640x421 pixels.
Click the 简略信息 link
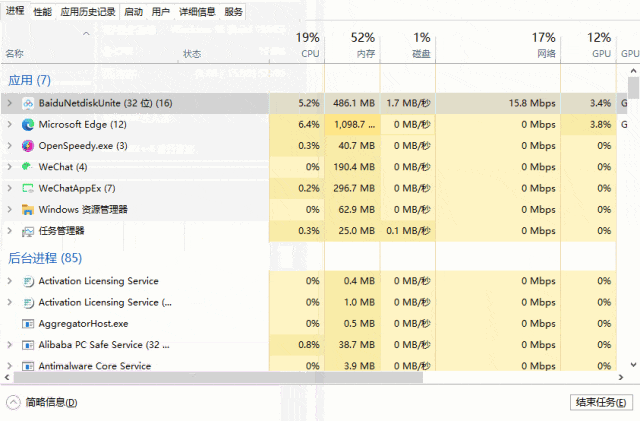(x=51, y=403)
